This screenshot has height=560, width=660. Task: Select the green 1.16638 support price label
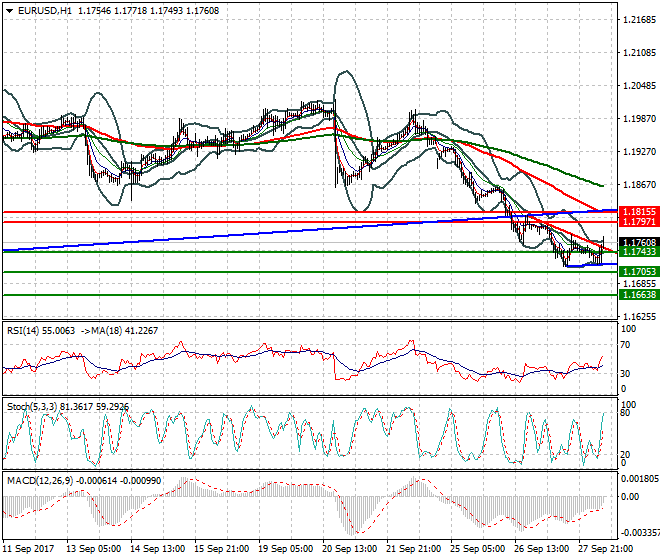click(639, 295)
